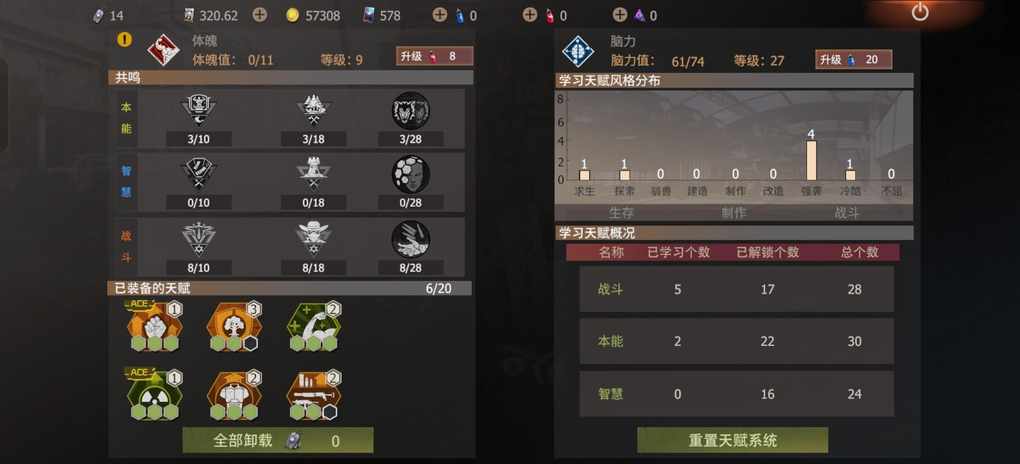Click the 全部卸载 button

click(x=278, y=441)
